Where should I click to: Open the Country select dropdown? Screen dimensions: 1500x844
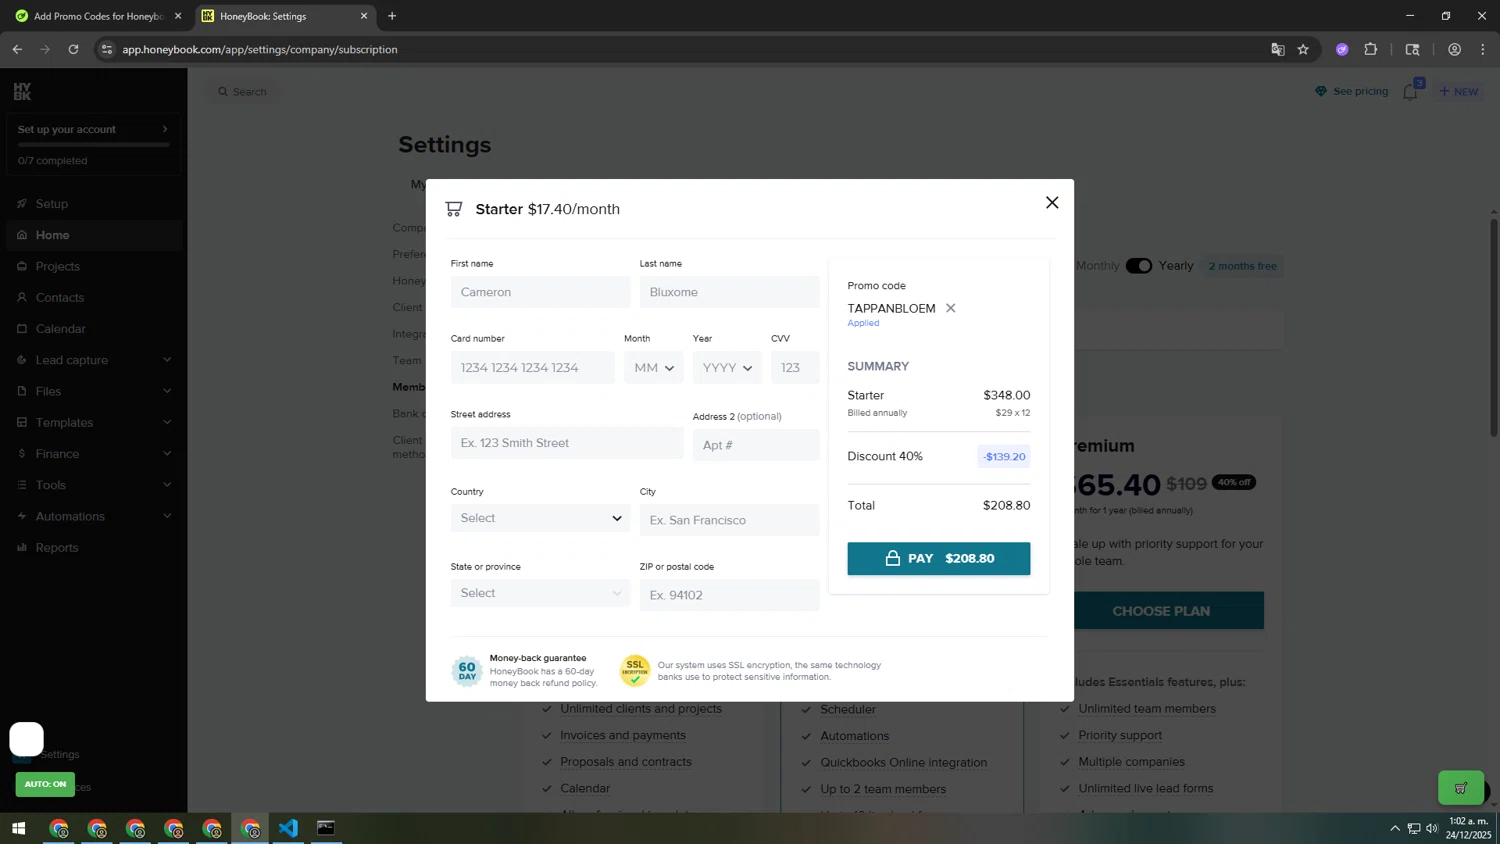point(540,518)
